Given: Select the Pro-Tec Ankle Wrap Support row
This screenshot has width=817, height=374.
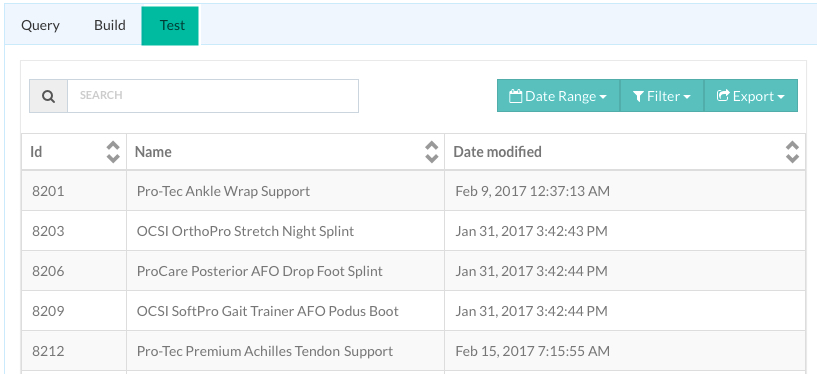Looking at the screenshot, I should tap(413, 191).
